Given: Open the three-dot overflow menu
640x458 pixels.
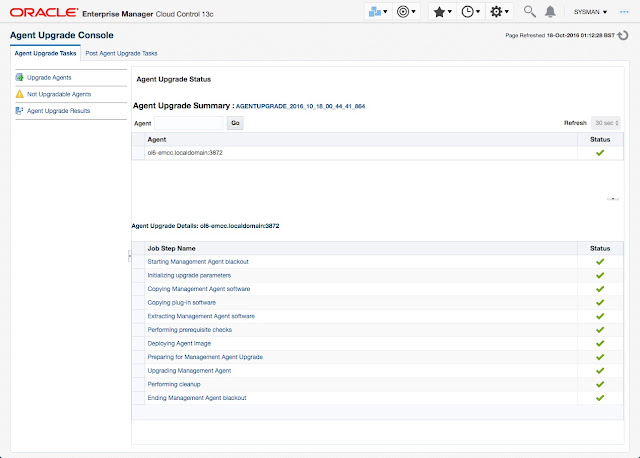Looking at the screenshot, I should coord(624,12).
